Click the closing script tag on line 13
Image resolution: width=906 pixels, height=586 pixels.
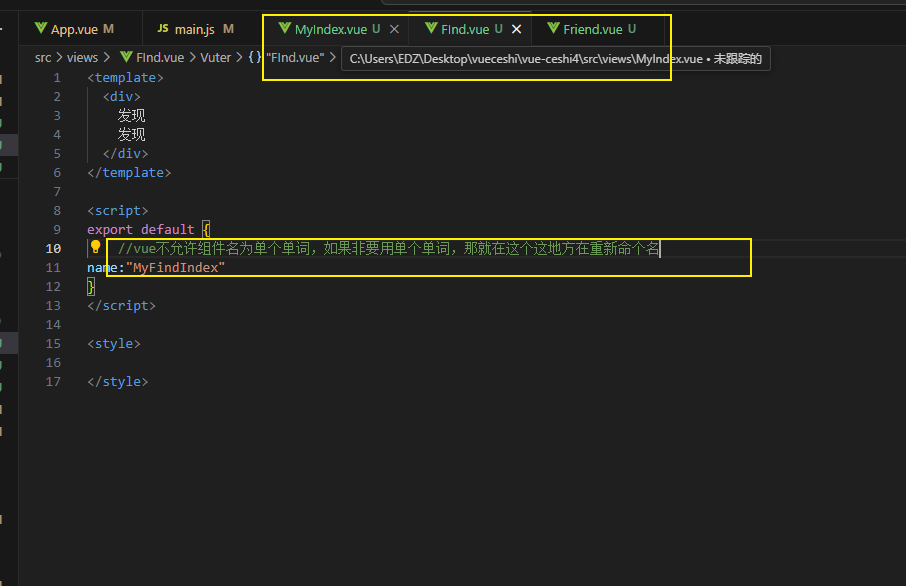121,306
